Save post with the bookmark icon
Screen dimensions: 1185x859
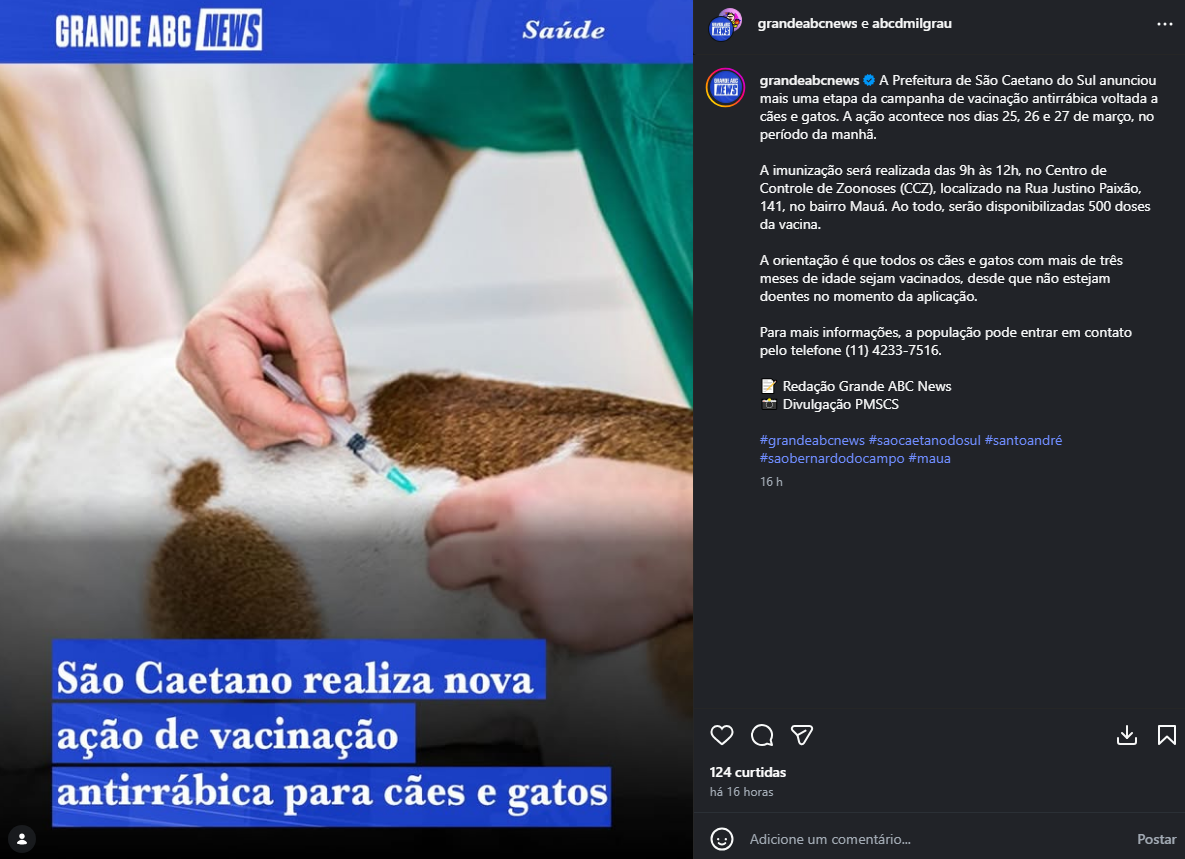click(x=1167, y=735)
